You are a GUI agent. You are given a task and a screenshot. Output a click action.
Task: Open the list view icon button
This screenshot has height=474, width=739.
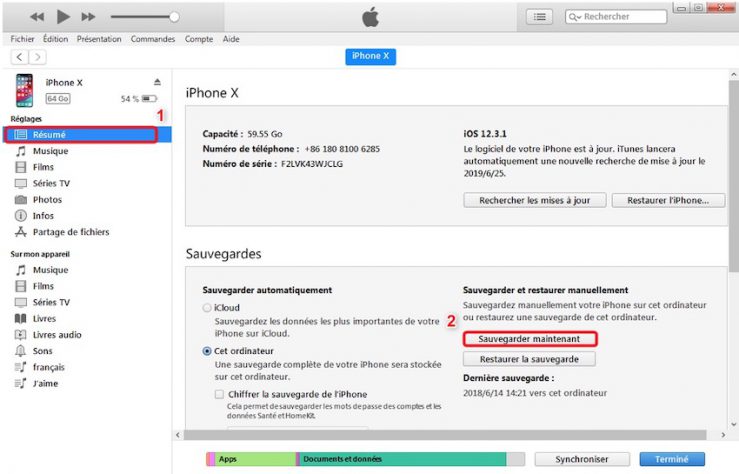(539, 17)
